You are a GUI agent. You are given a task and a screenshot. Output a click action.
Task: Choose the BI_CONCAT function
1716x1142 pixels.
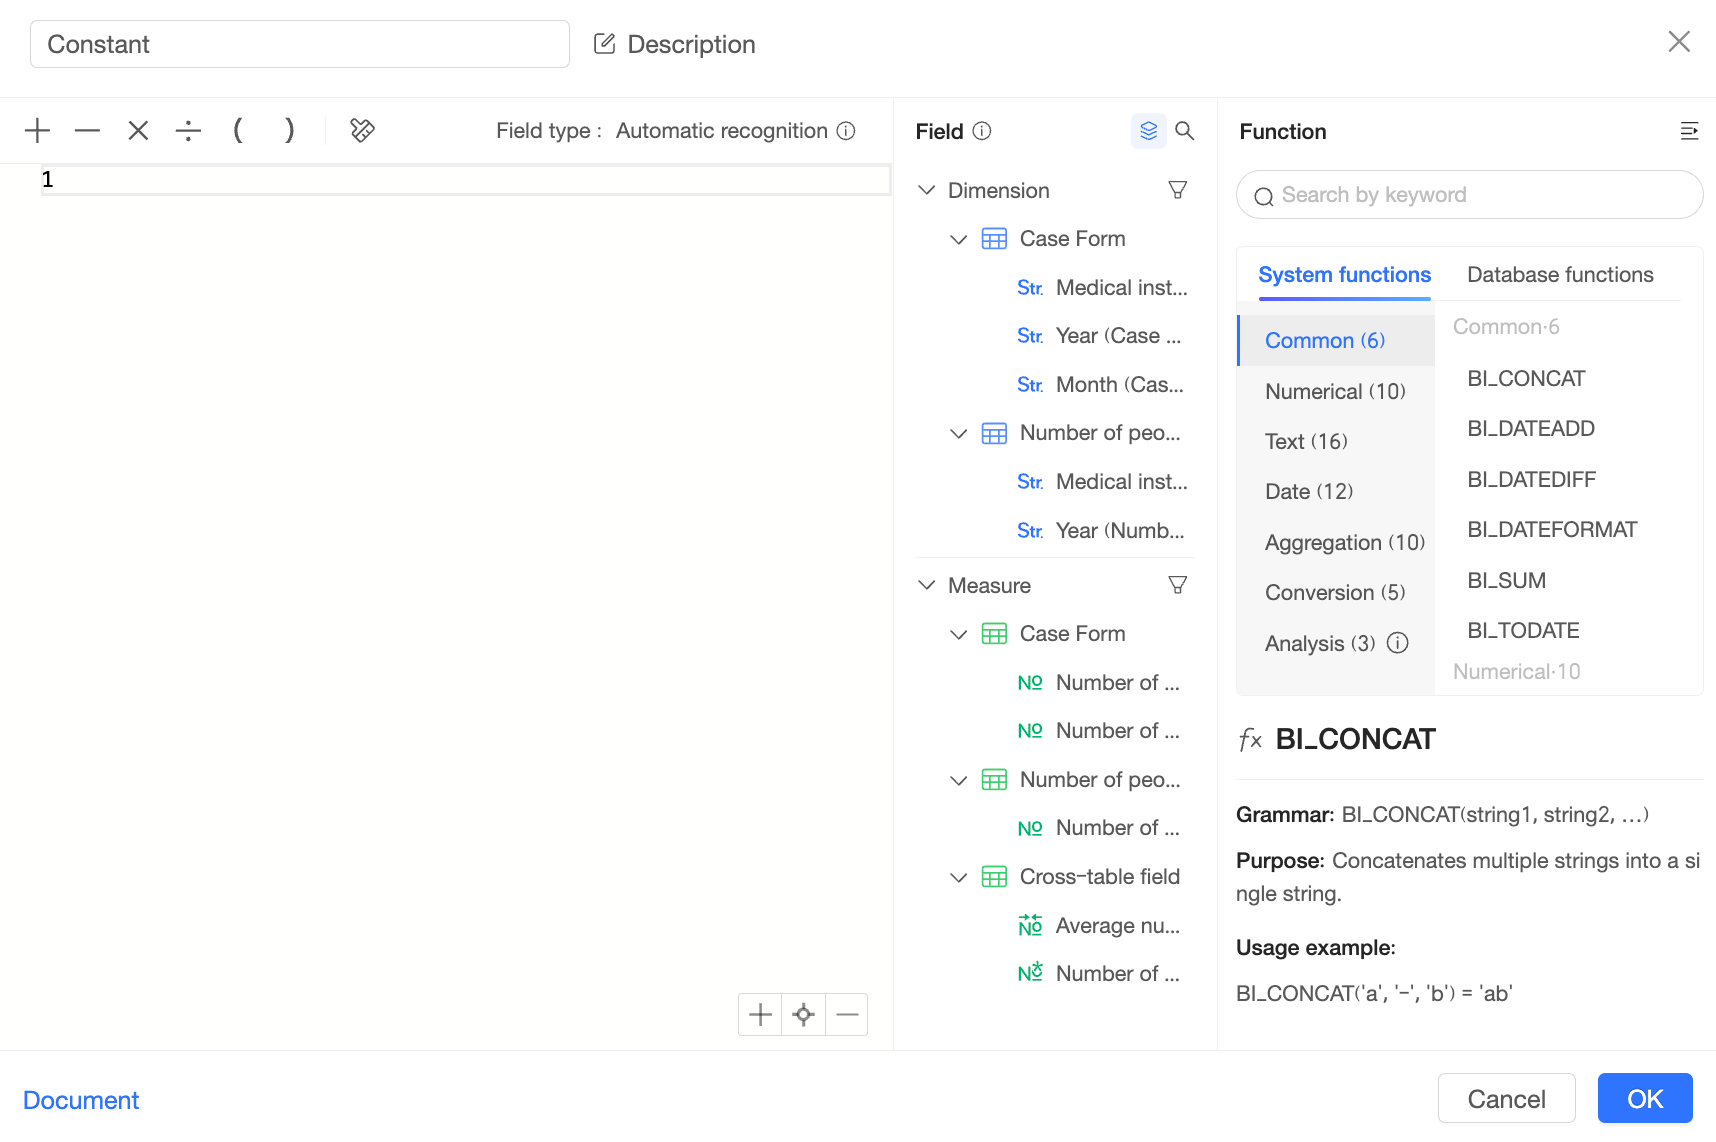point(1526,379)
